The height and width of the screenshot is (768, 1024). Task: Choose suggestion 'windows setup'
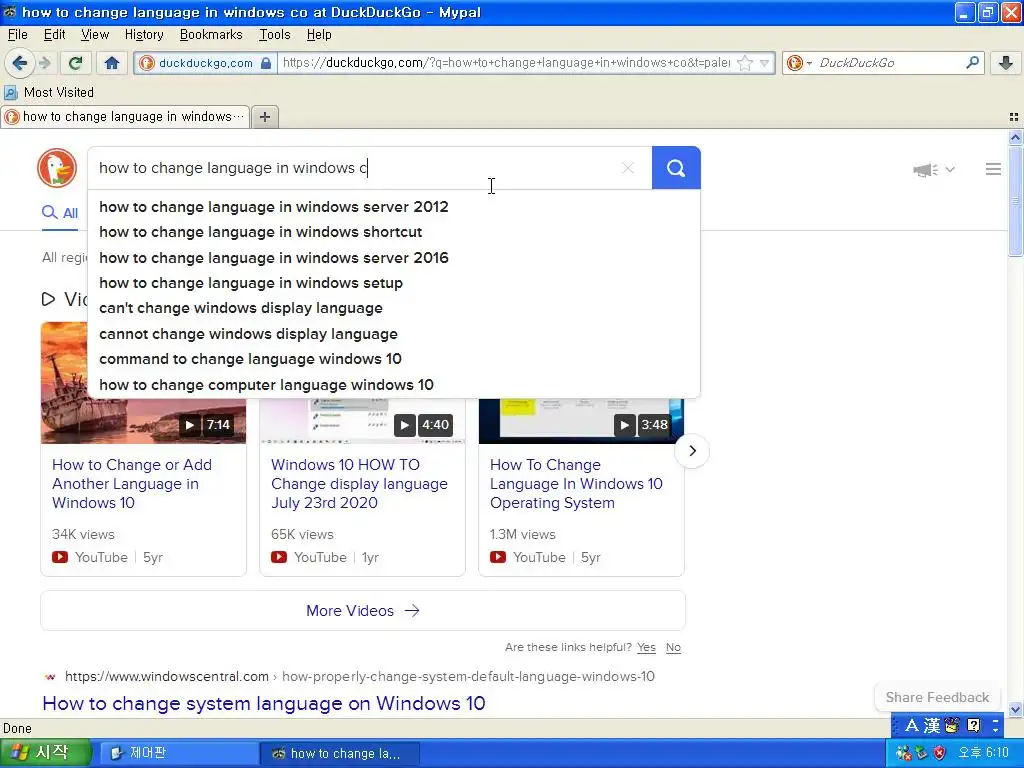pyautogui.click(x=394, y=283)
